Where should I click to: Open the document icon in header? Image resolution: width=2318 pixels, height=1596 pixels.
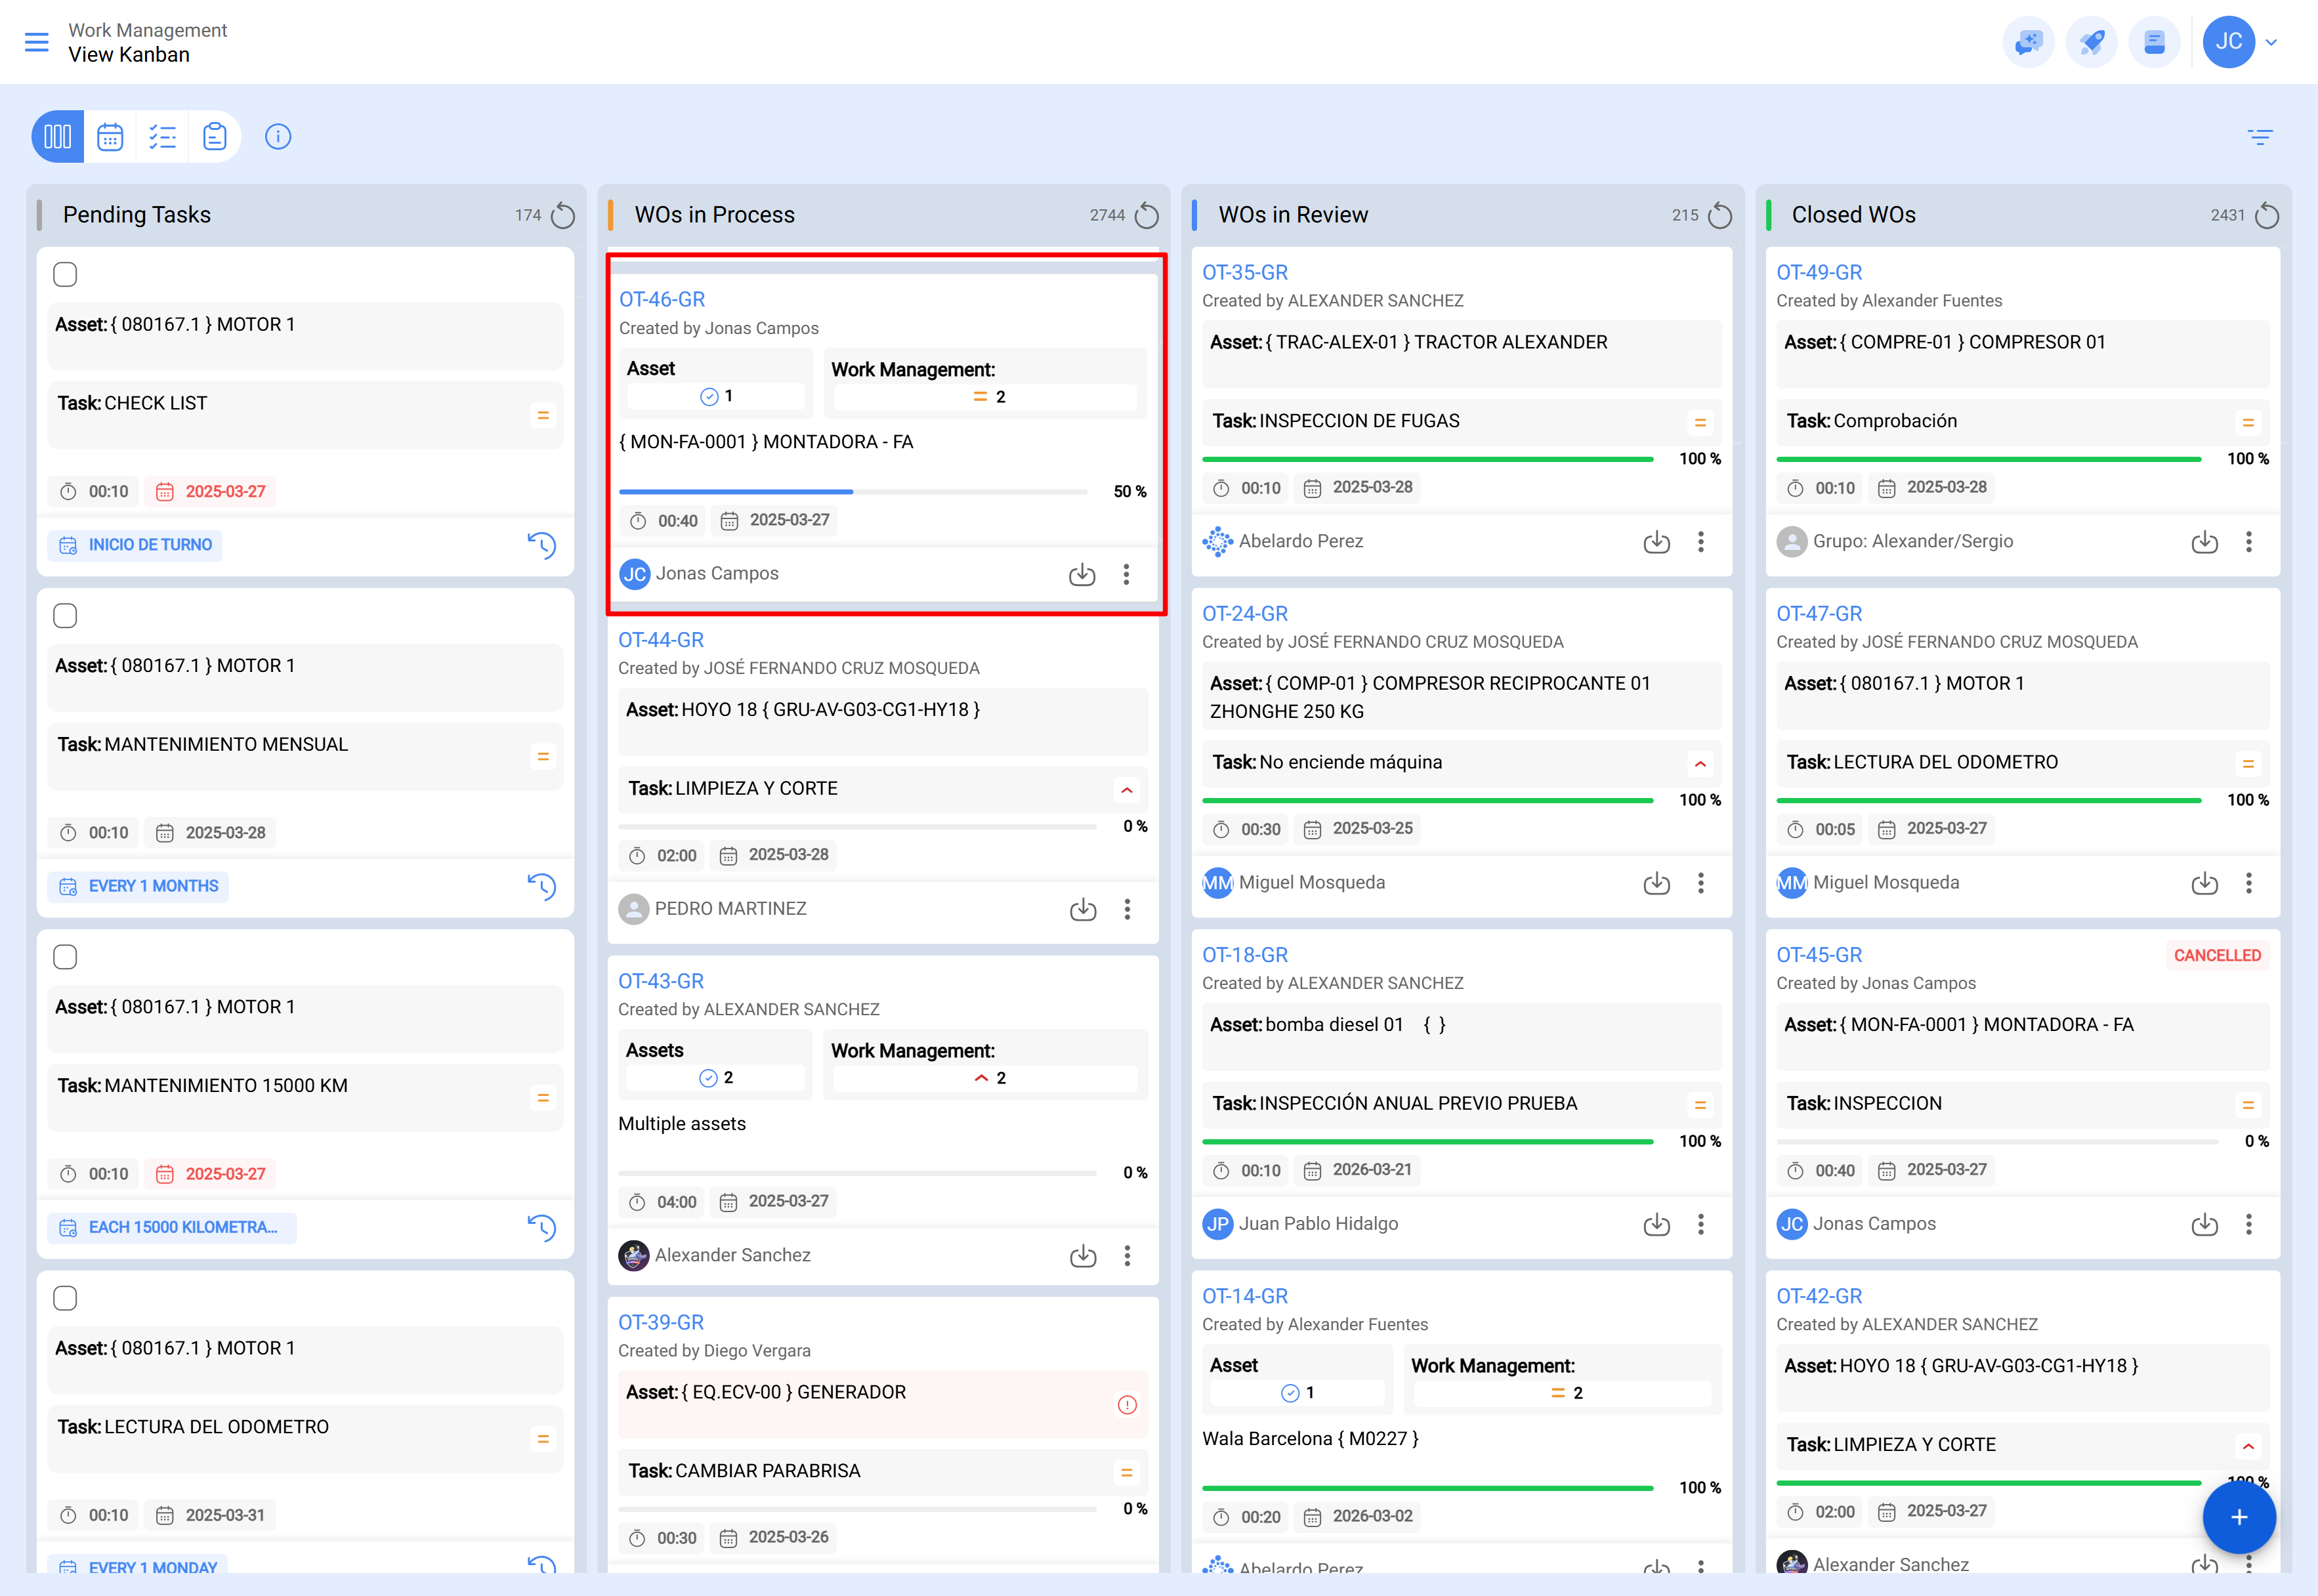2155,42
